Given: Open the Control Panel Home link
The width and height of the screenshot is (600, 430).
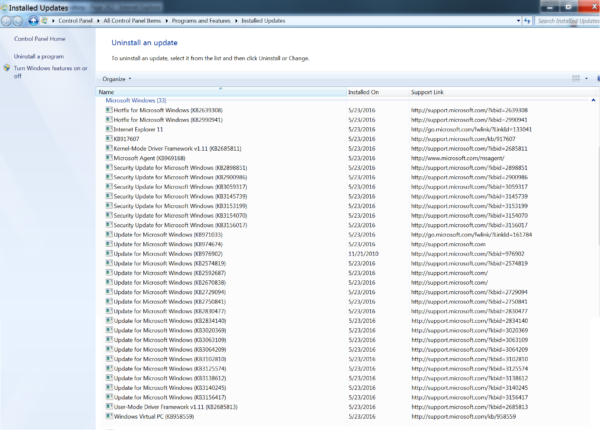Looking at the screenshot, I should (39, 39).
